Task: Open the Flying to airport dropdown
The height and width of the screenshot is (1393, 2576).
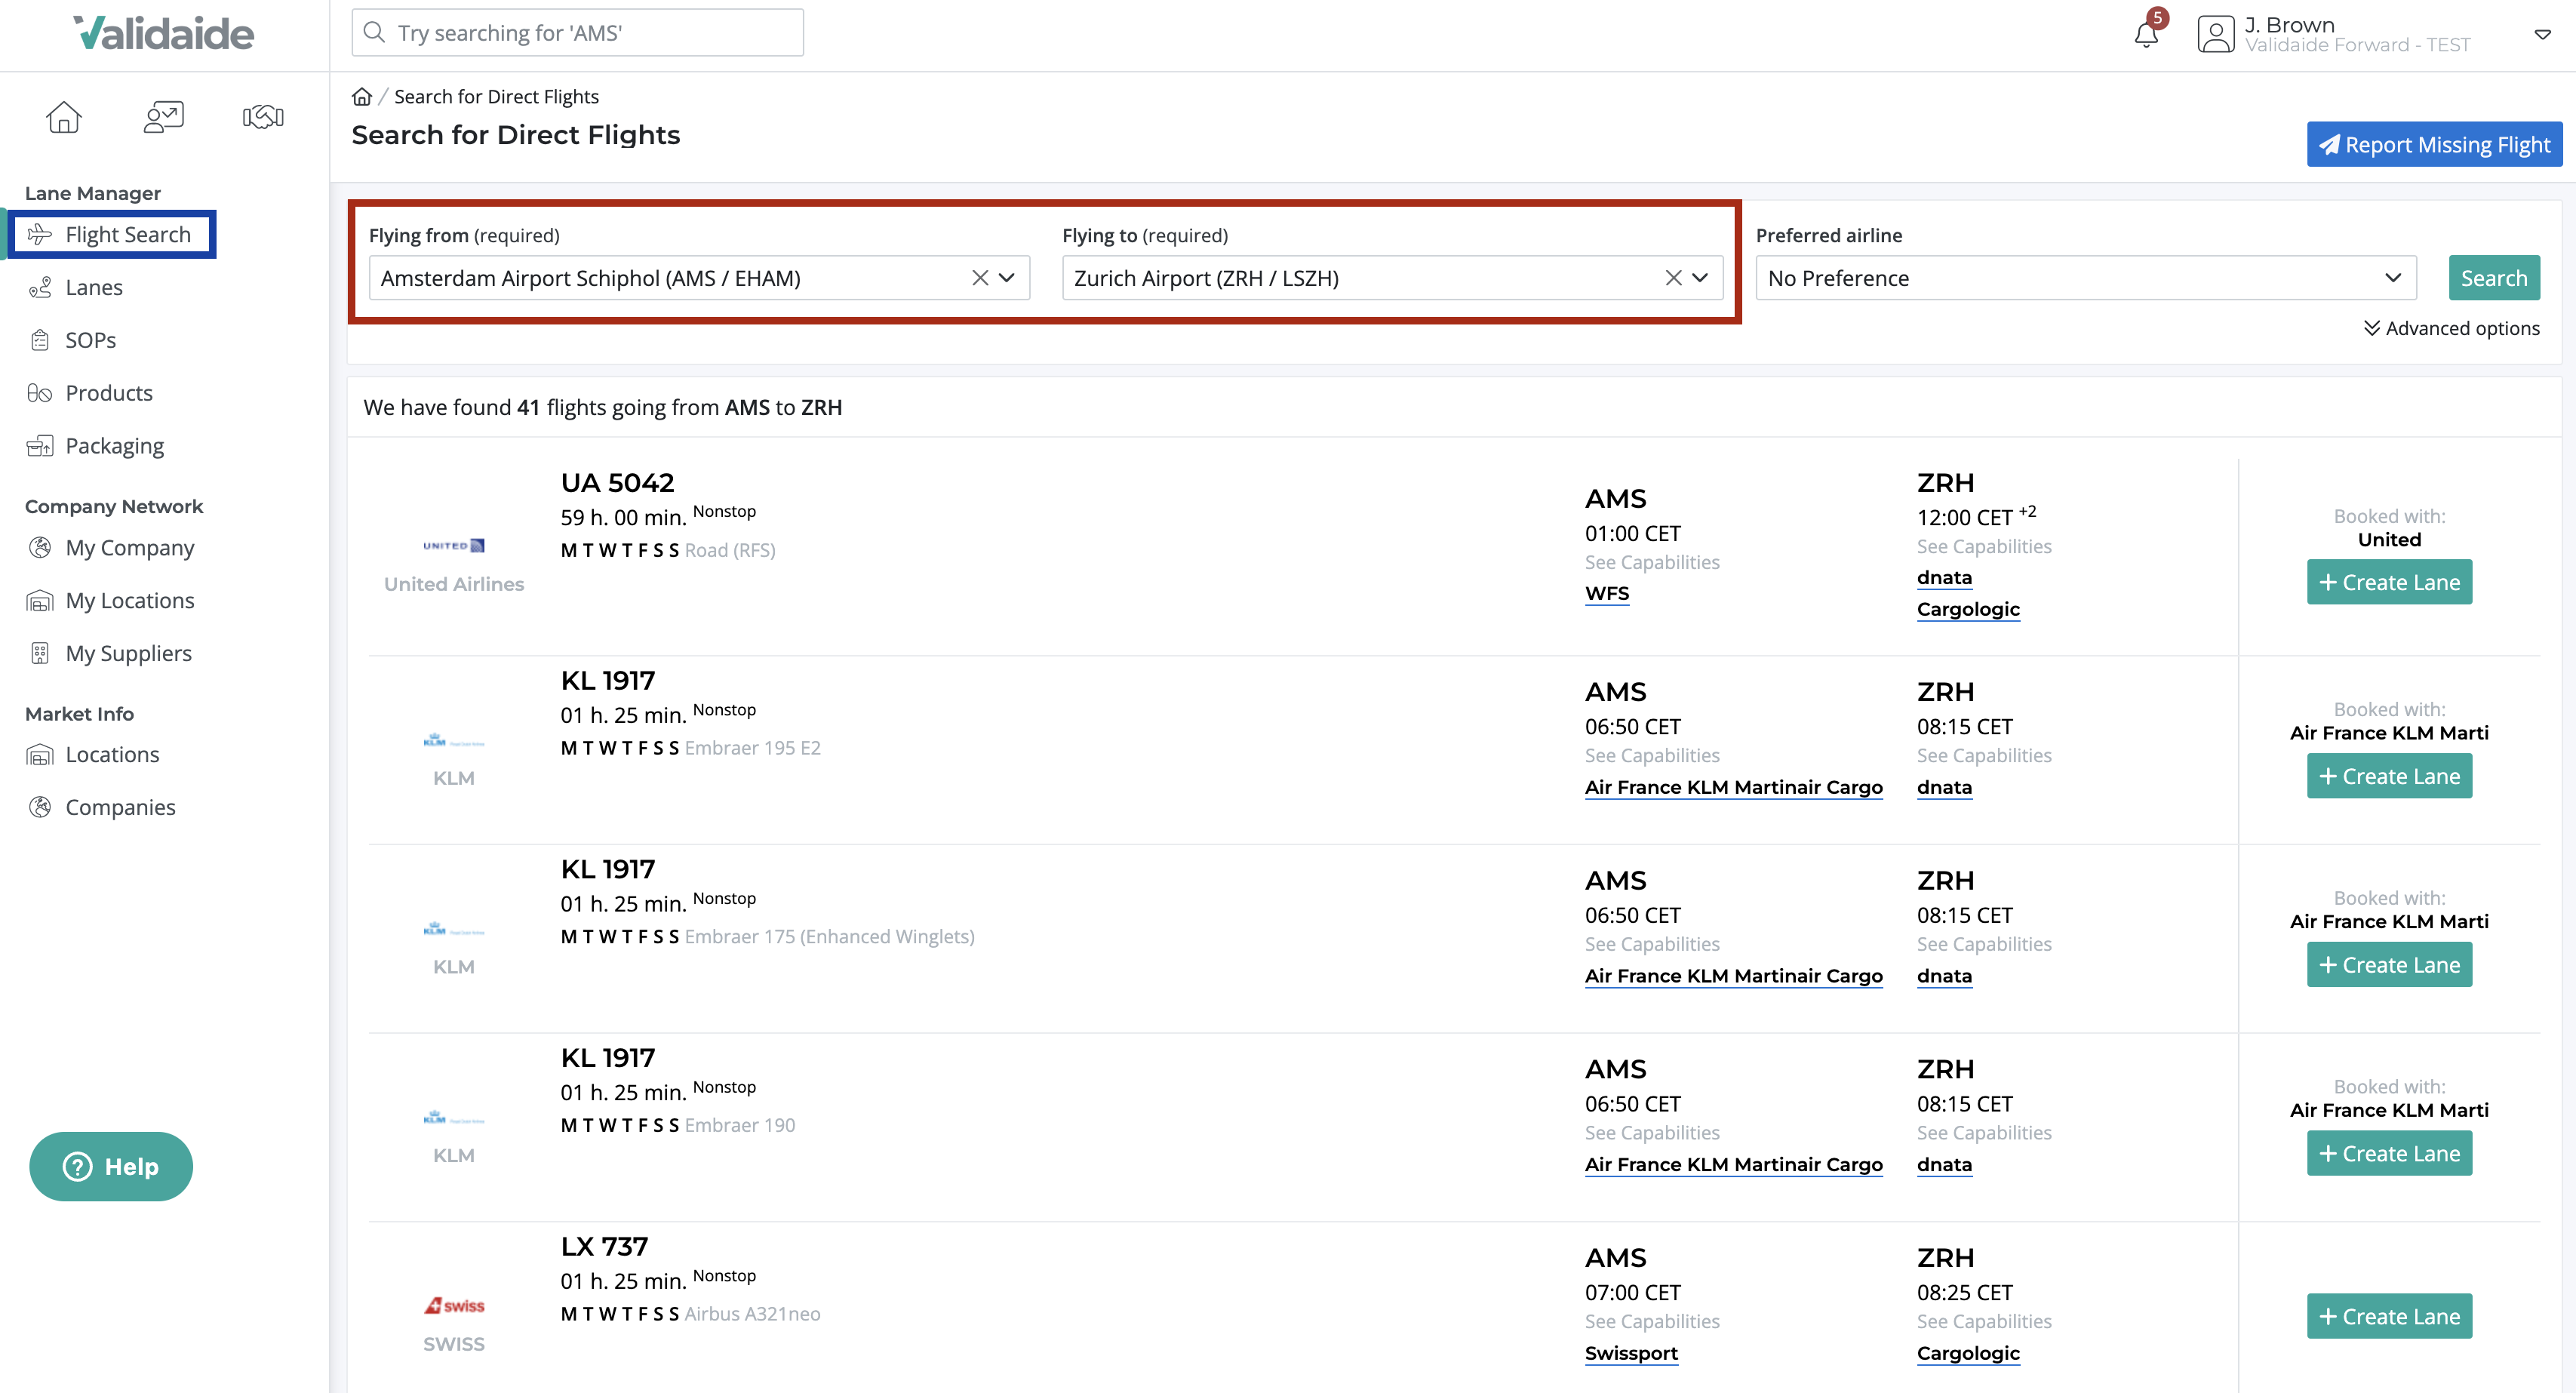Action: point(1700,278)
